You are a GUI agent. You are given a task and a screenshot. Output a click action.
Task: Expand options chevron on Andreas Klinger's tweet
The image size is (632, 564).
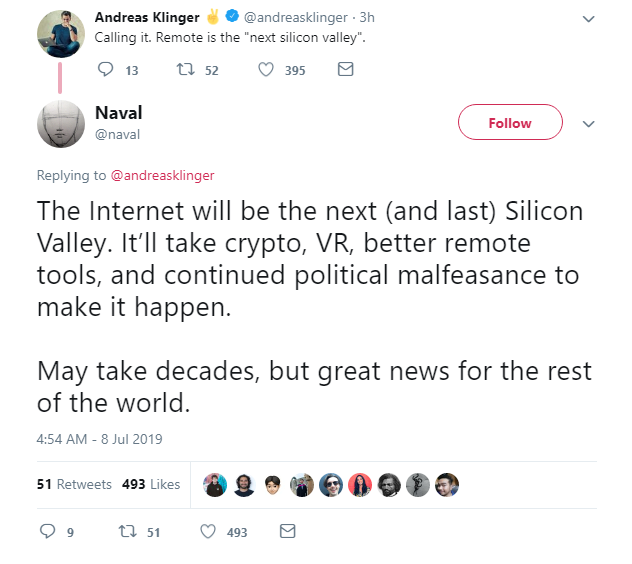pos(588,19)
